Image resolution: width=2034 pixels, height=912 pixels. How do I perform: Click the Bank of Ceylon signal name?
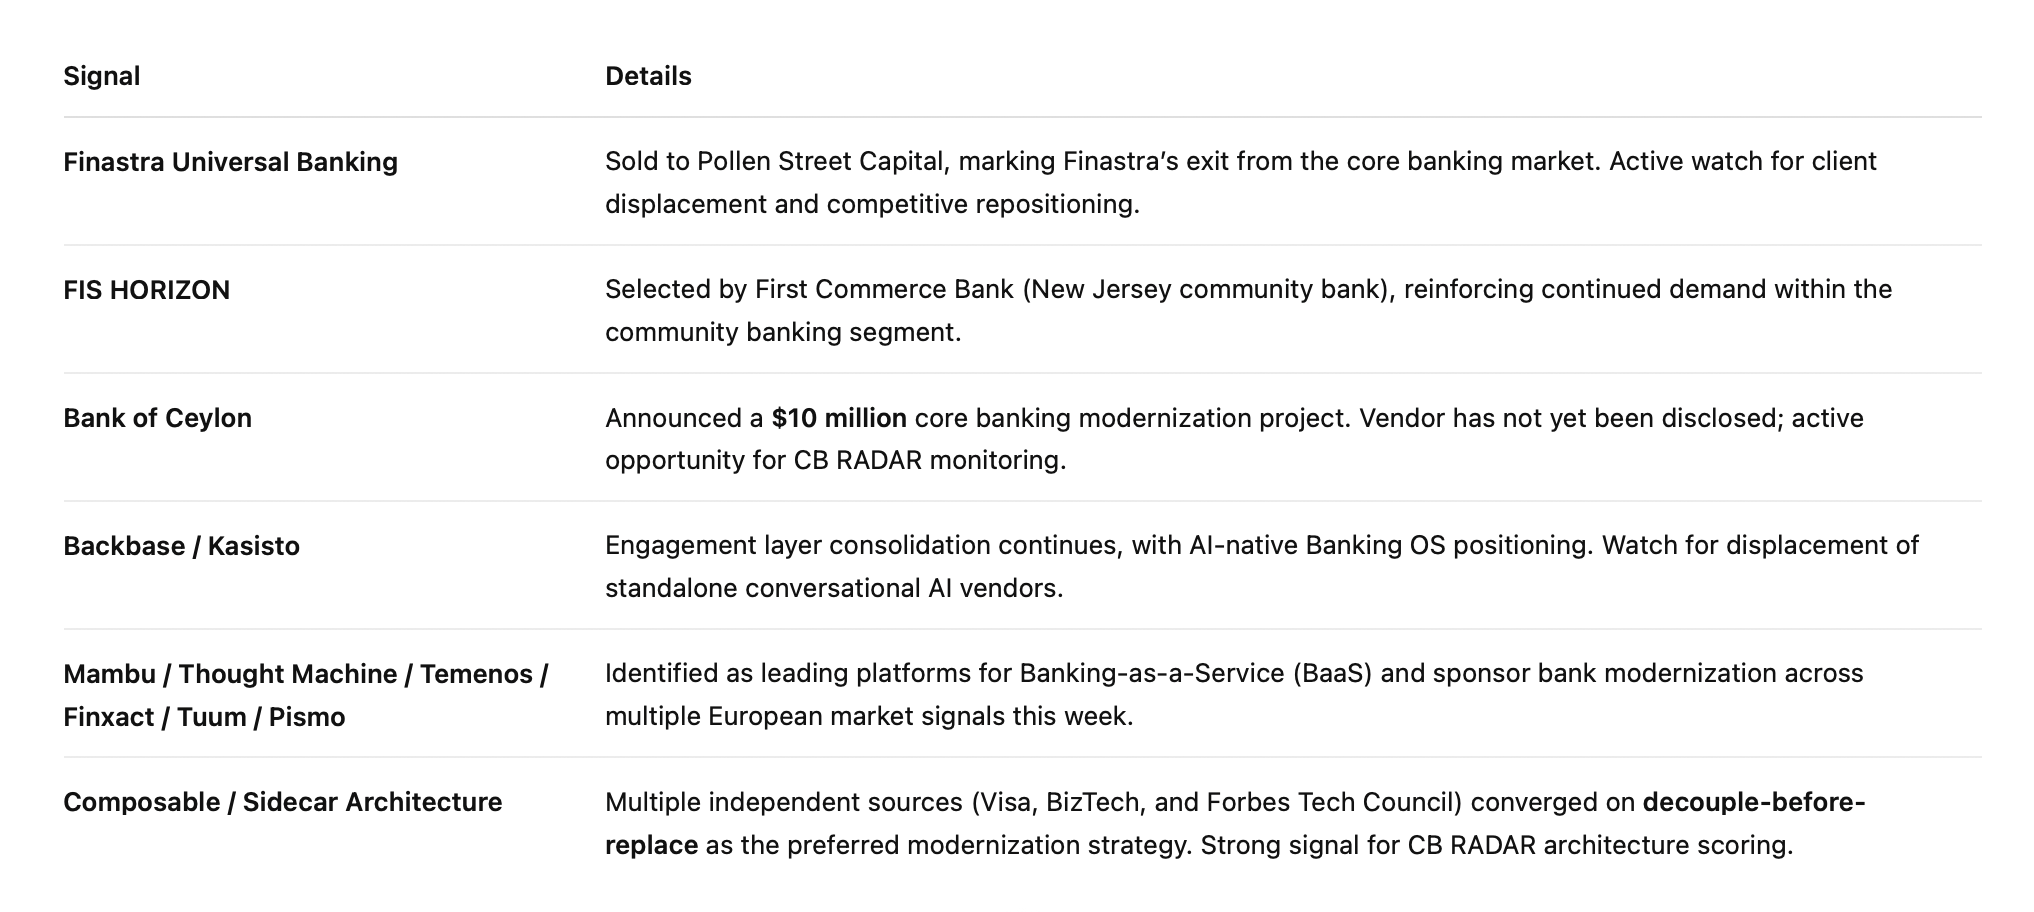point(157,418)
